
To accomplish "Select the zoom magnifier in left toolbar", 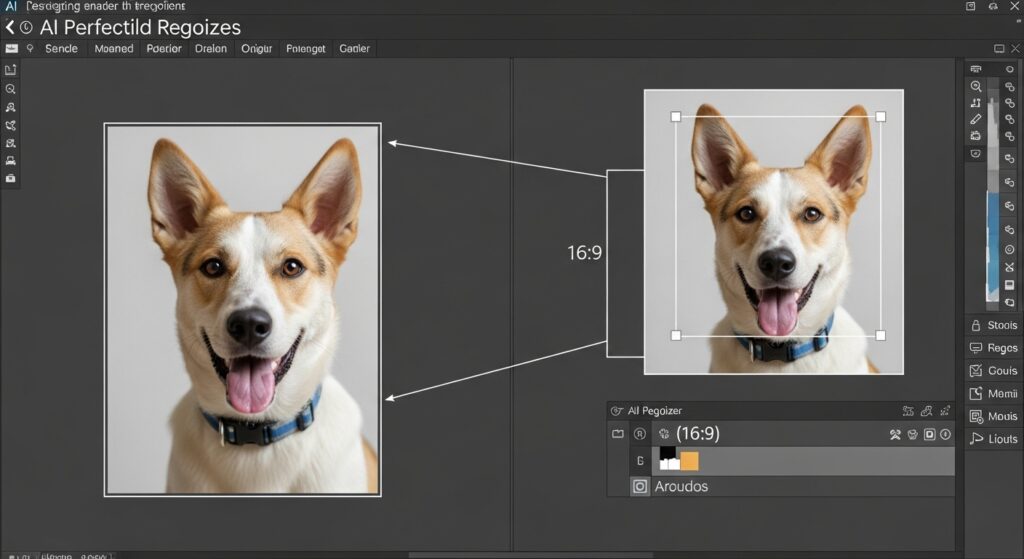I will pyautogui.click(x=11, y=88).
